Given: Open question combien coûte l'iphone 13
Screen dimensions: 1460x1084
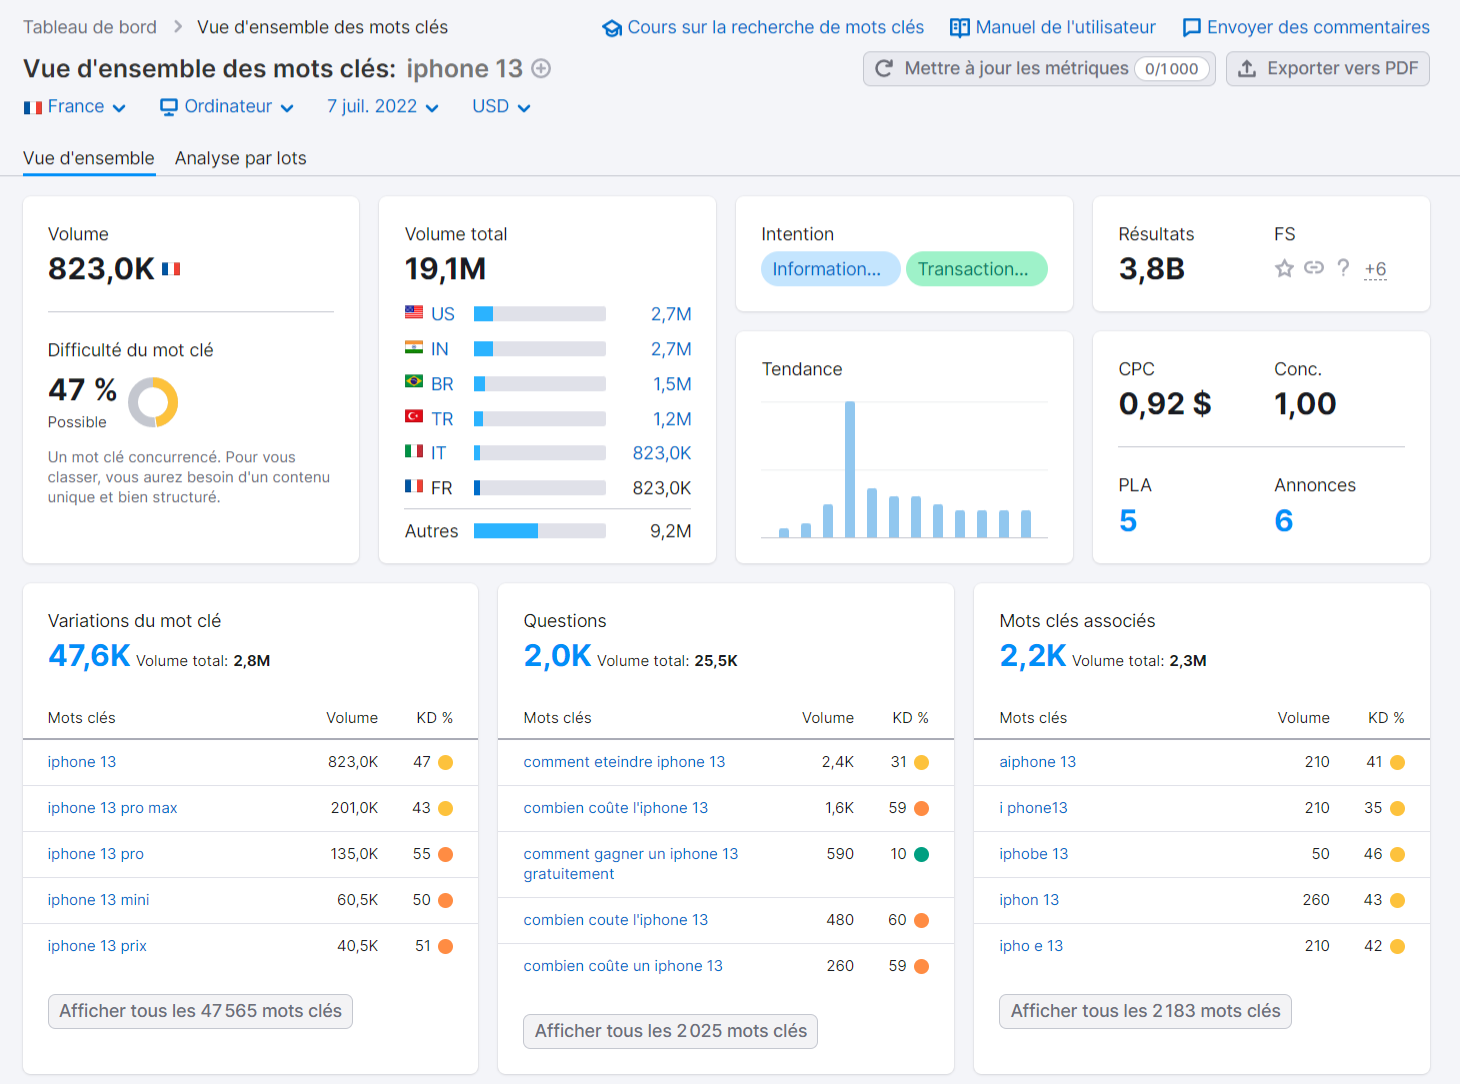Looking at the screenshot, I should point(616,808).
